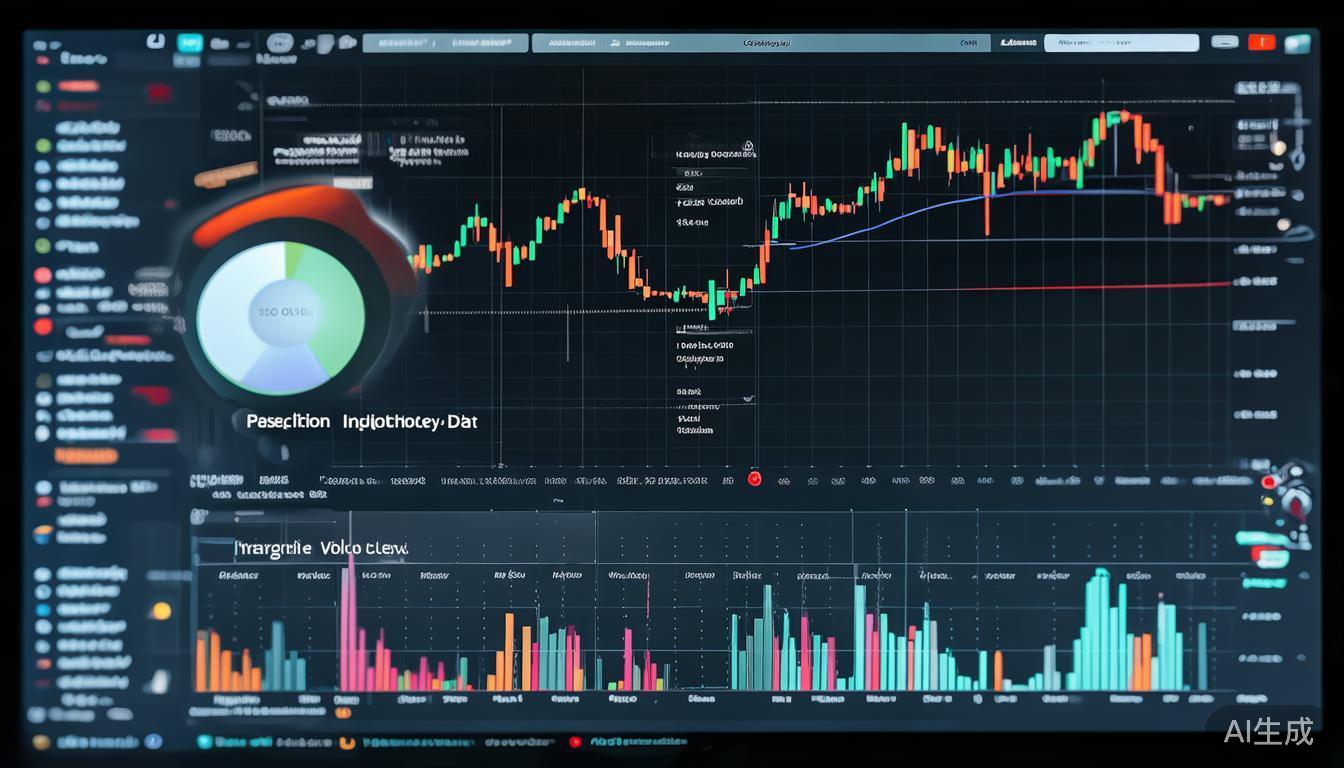Toggle the first green dot in left sidebar
The height and width of the screenshot is (768, 1344).
pyautogui.click(x=43, y=86)
